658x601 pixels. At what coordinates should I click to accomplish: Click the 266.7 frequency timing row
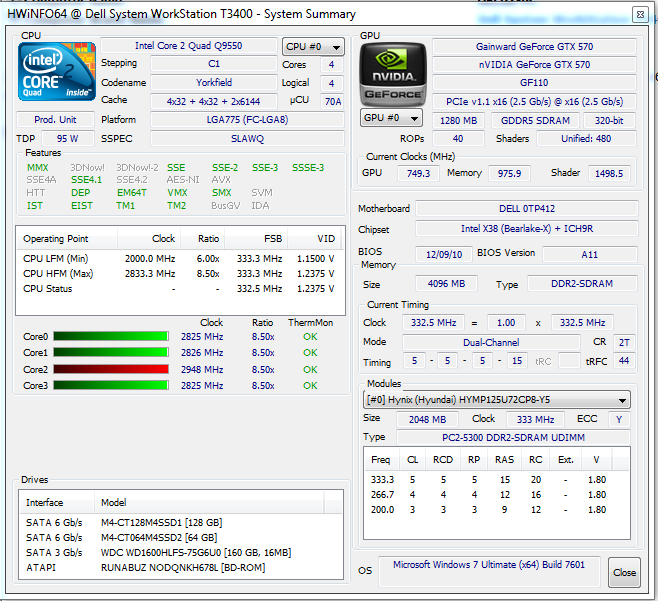[x=496, y=495]
